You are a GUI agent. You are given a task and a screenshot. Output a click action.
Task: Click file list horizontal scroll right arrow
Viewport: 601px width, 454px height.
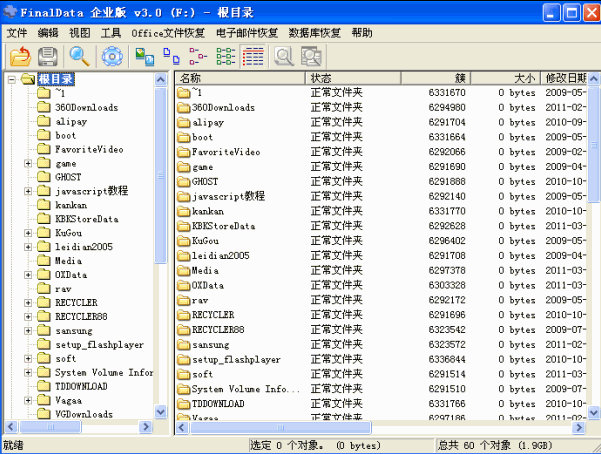579,427
